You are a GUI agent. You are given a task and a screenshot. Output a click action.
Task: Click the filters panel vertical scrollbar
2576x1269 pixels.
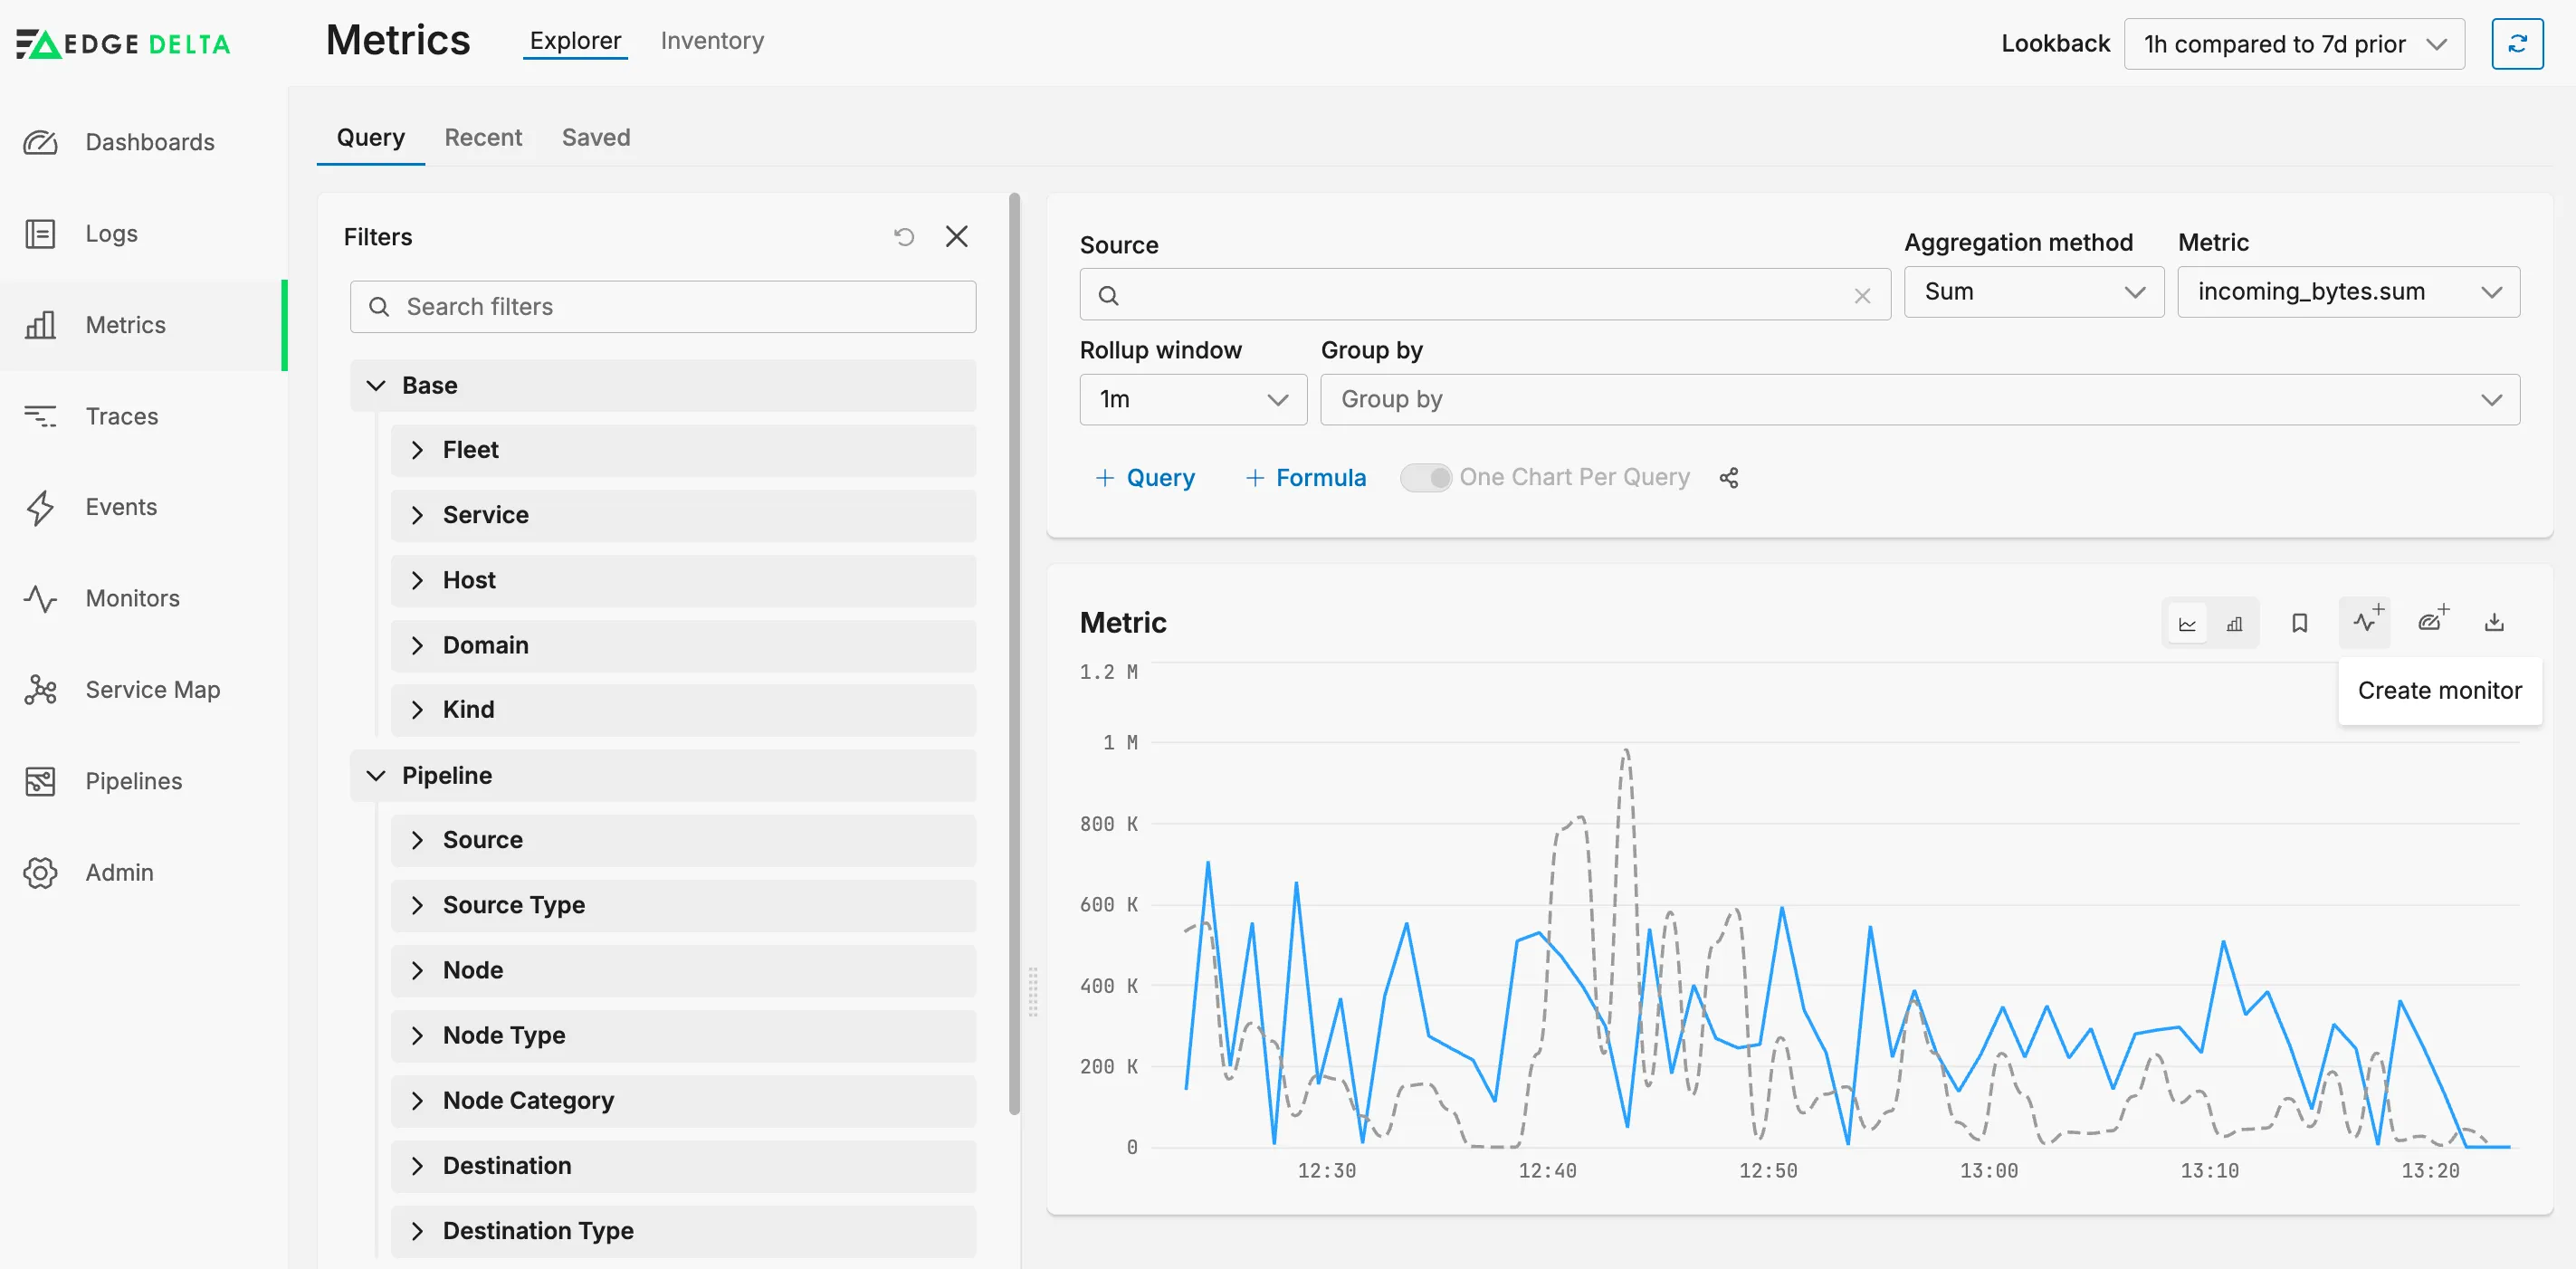(1014, 654)
